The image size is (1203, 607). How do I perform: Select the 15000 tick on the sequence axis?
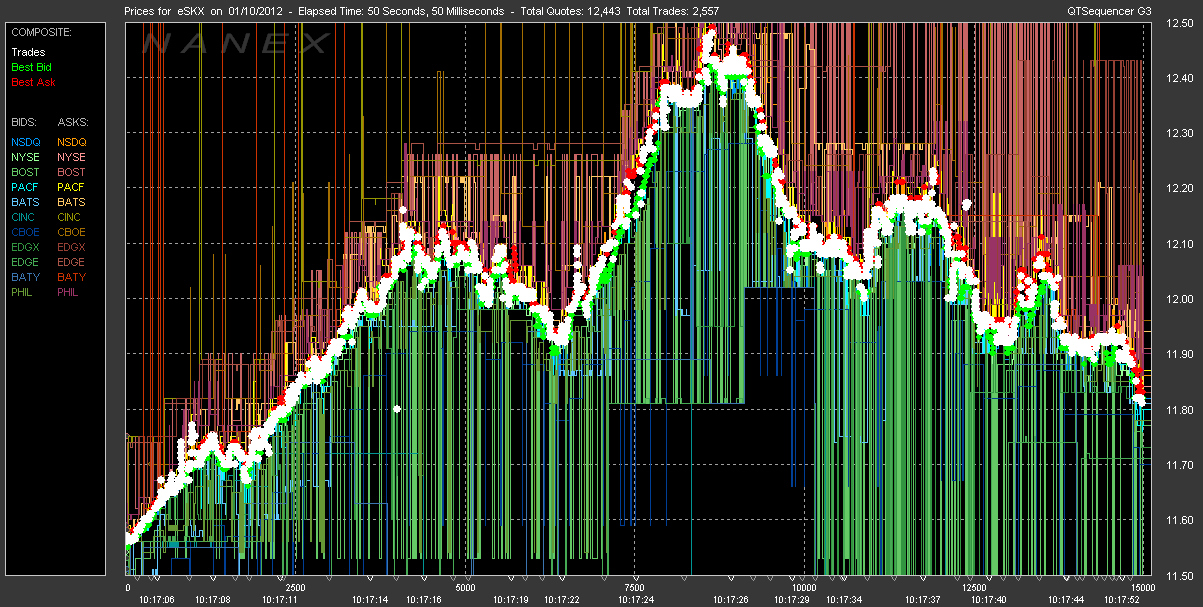coord(1141,588)
